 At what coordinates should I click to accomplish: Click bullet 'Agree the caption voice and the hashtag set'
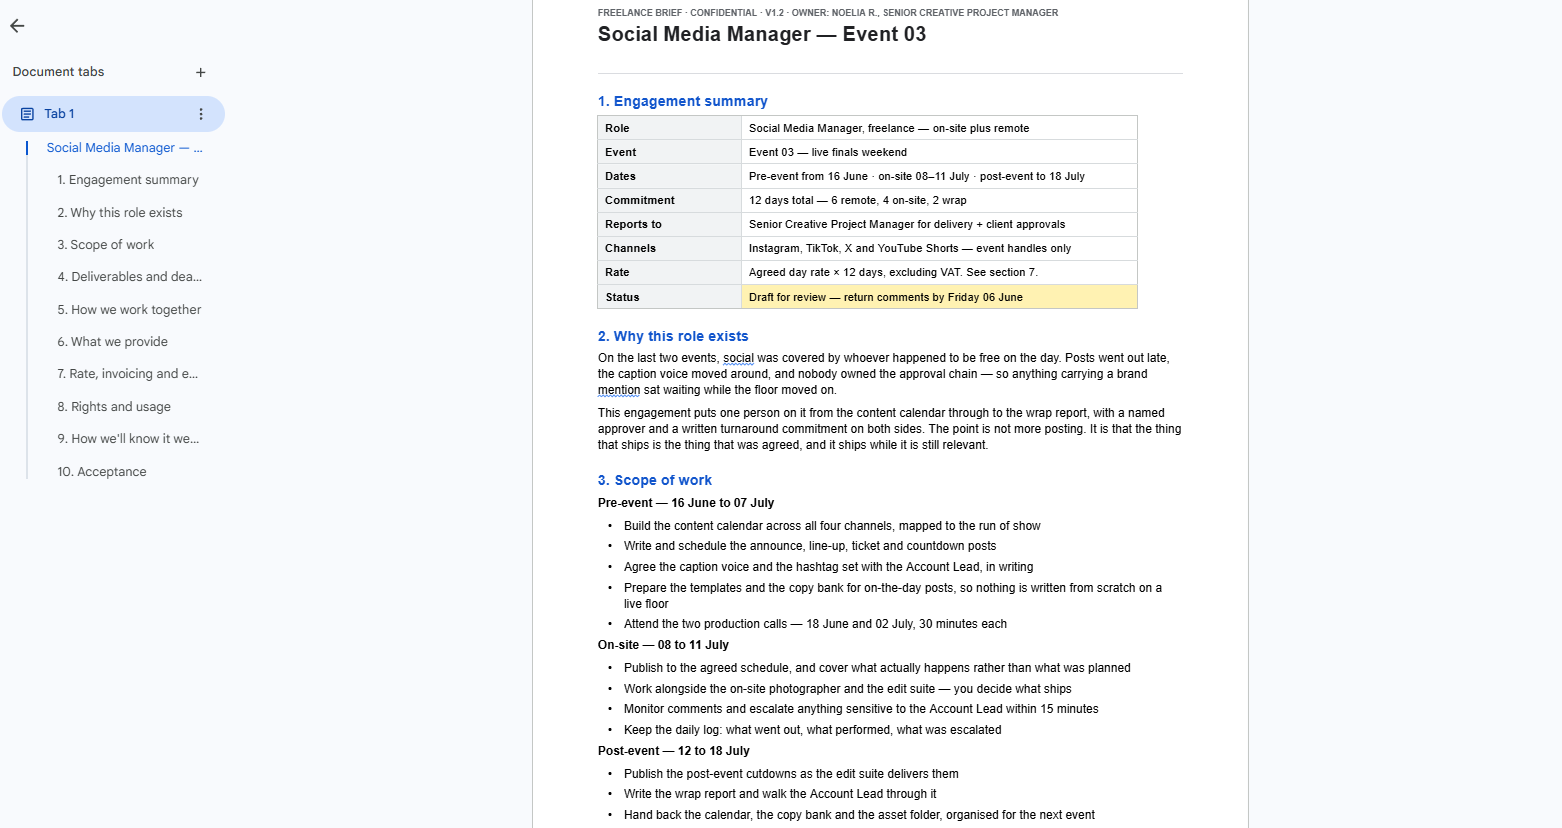pos(829,567)
